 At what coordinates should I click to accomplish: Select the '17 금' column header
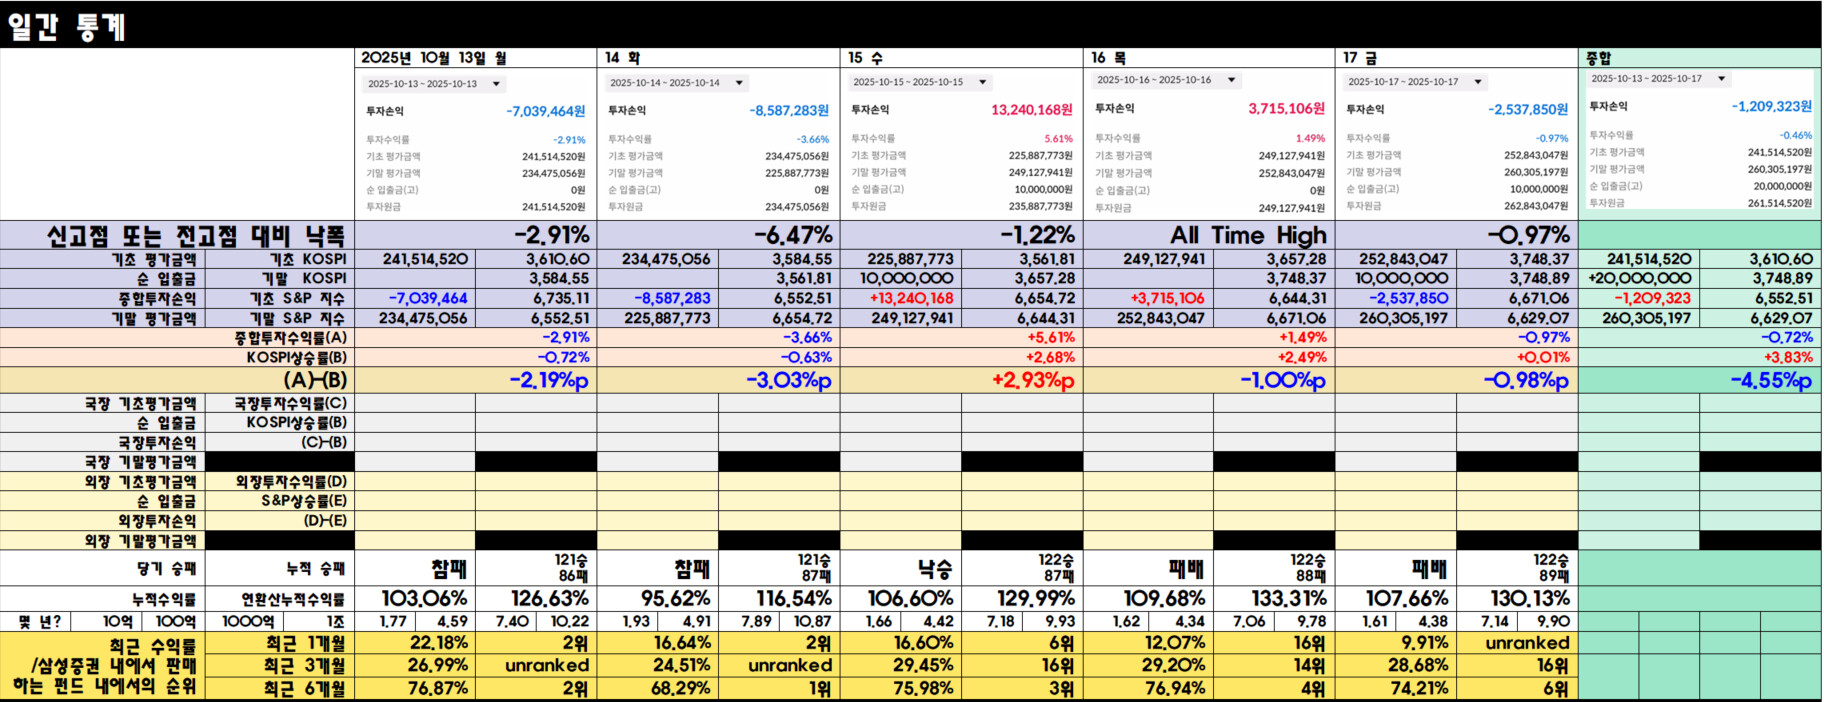pyautogui.click(x=1457, y=58)
